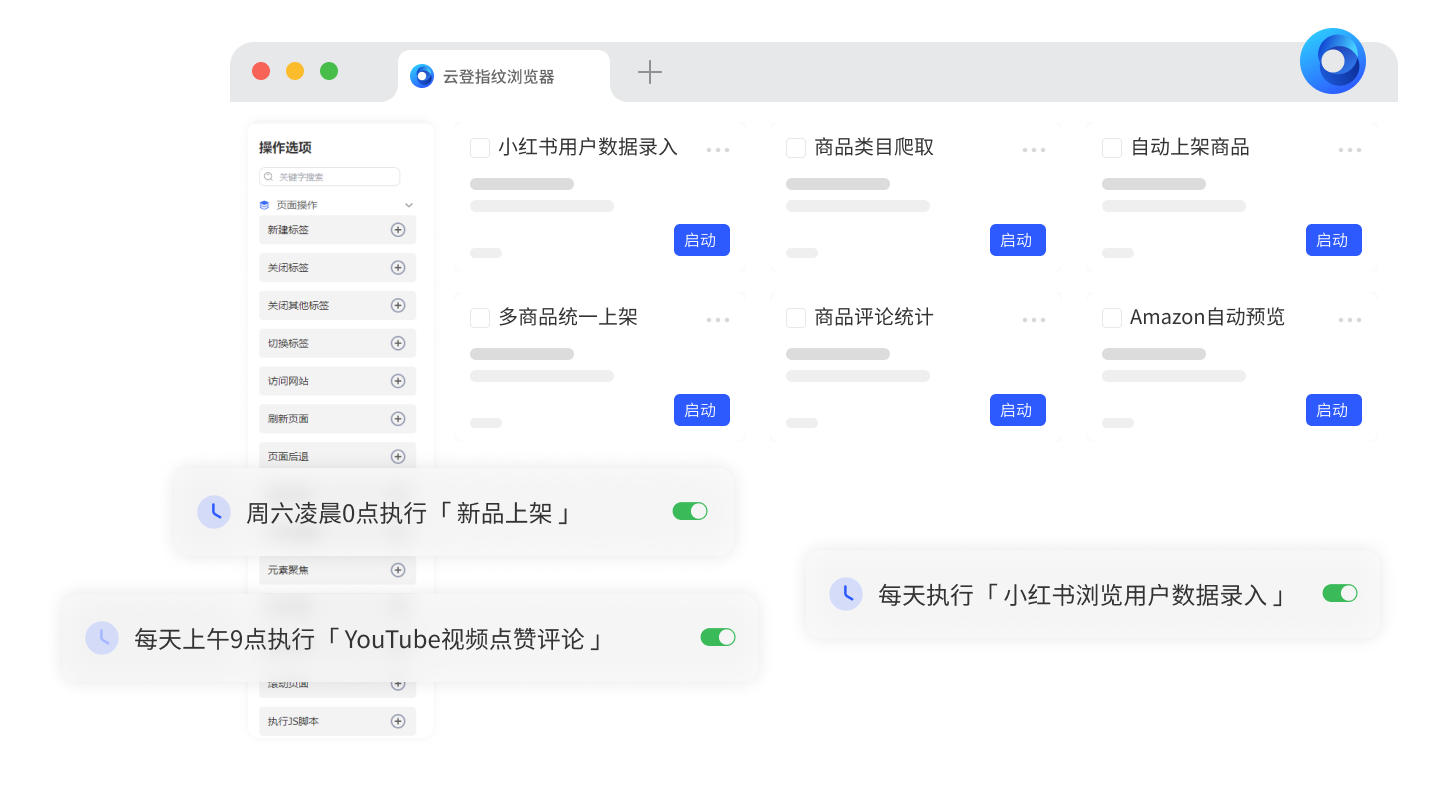
Task: Select the 刷新页面 list row
Action: 337,419
